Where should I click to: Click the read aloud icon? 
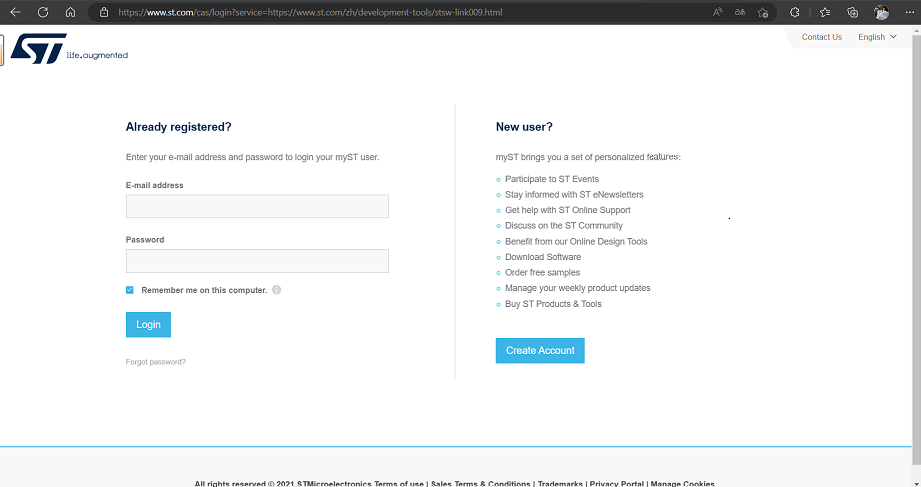click(x=717, y=12)
